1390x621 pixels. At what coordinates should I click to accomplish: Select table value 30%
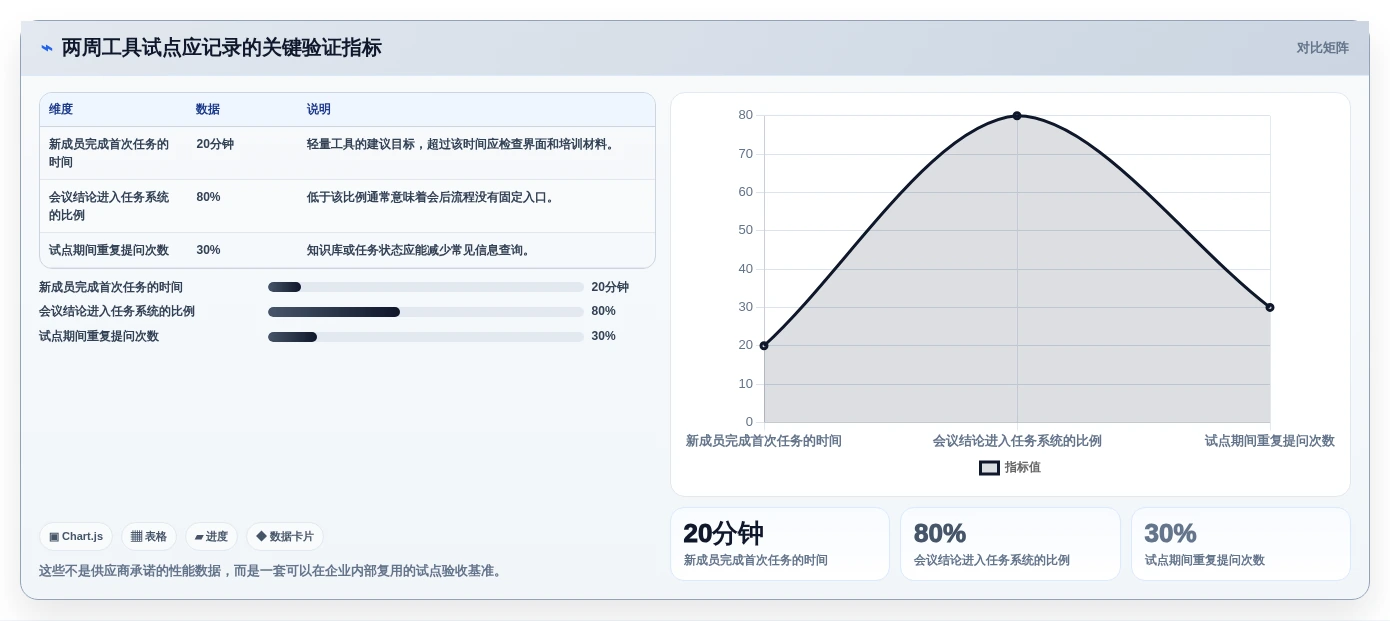click(208, 250)
